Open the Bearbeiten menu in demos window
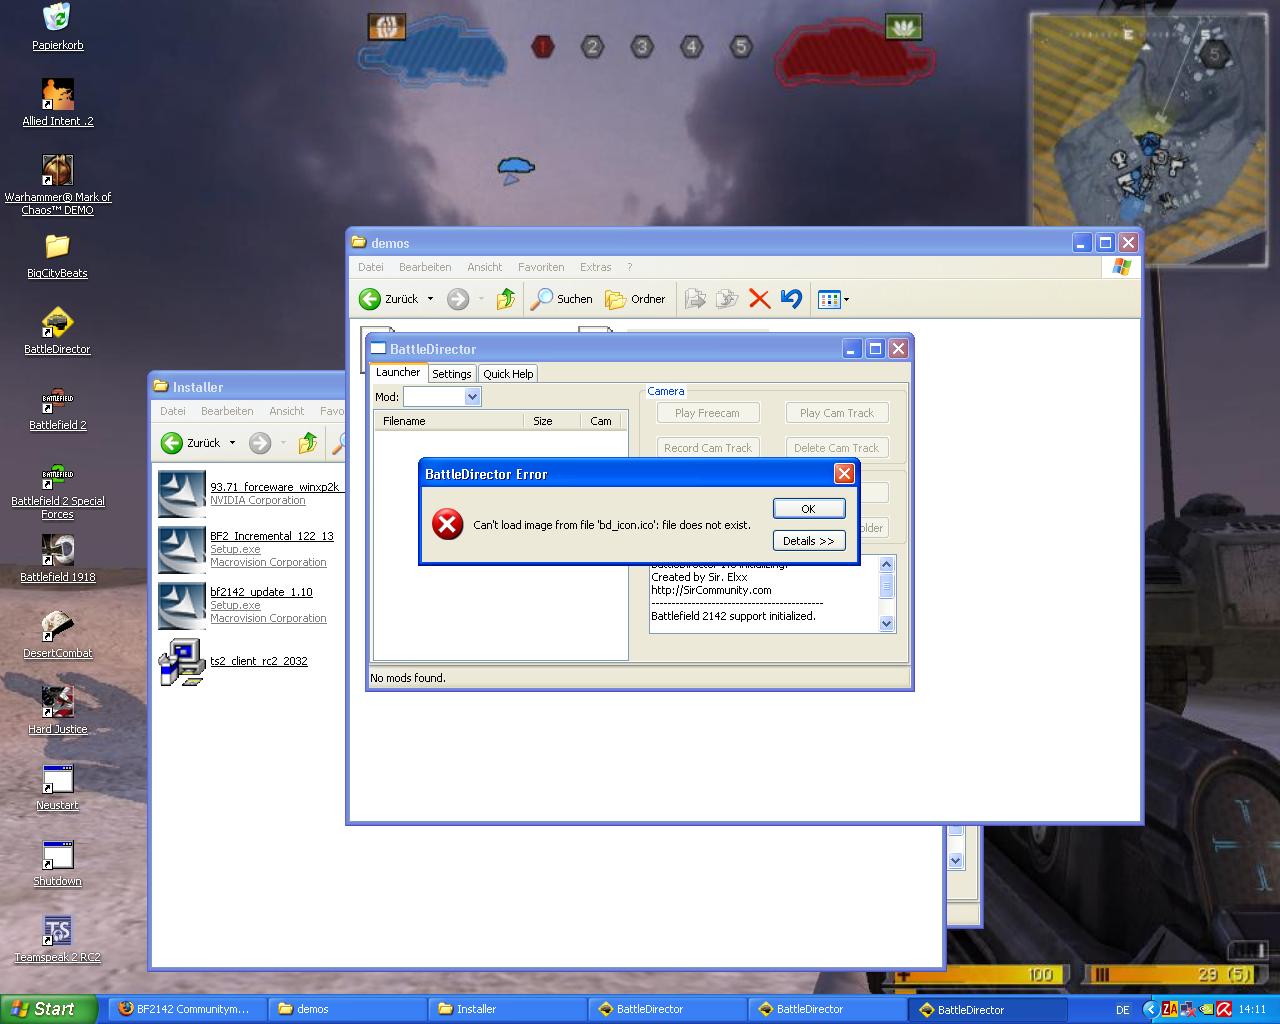The height and width of the screenshot is (1024, 1280). click(425, 267)
